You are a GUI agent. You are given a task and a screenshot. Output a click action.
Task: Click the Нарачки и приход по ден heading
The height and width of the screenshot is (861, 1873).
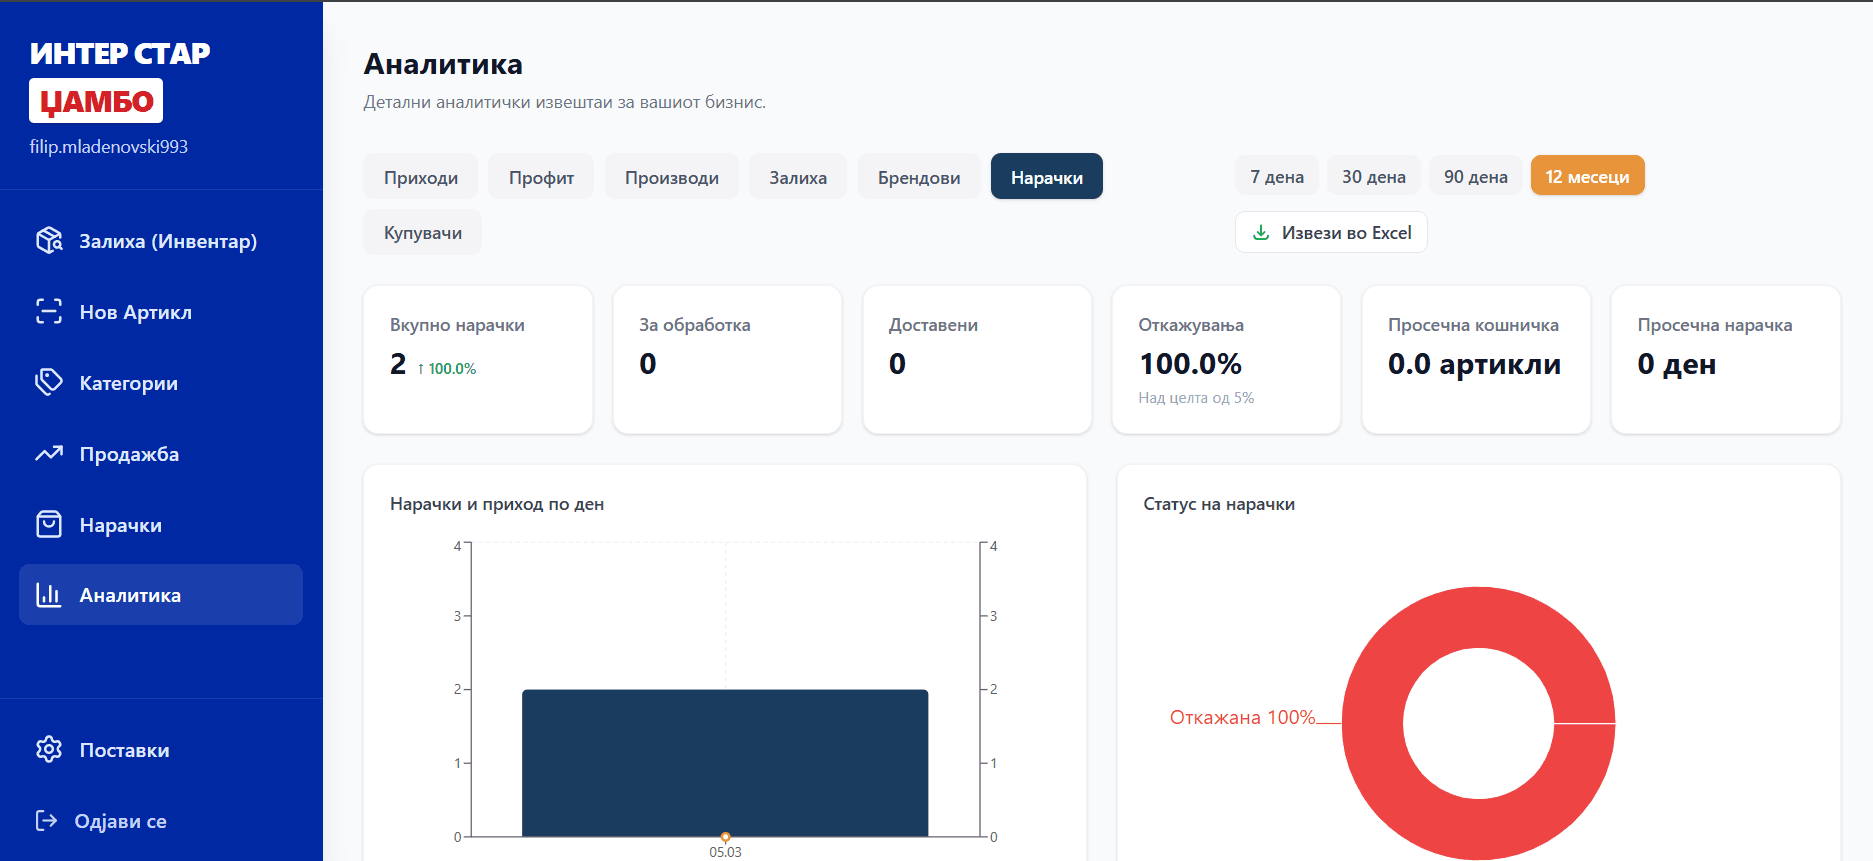click(x=497, y=504)
